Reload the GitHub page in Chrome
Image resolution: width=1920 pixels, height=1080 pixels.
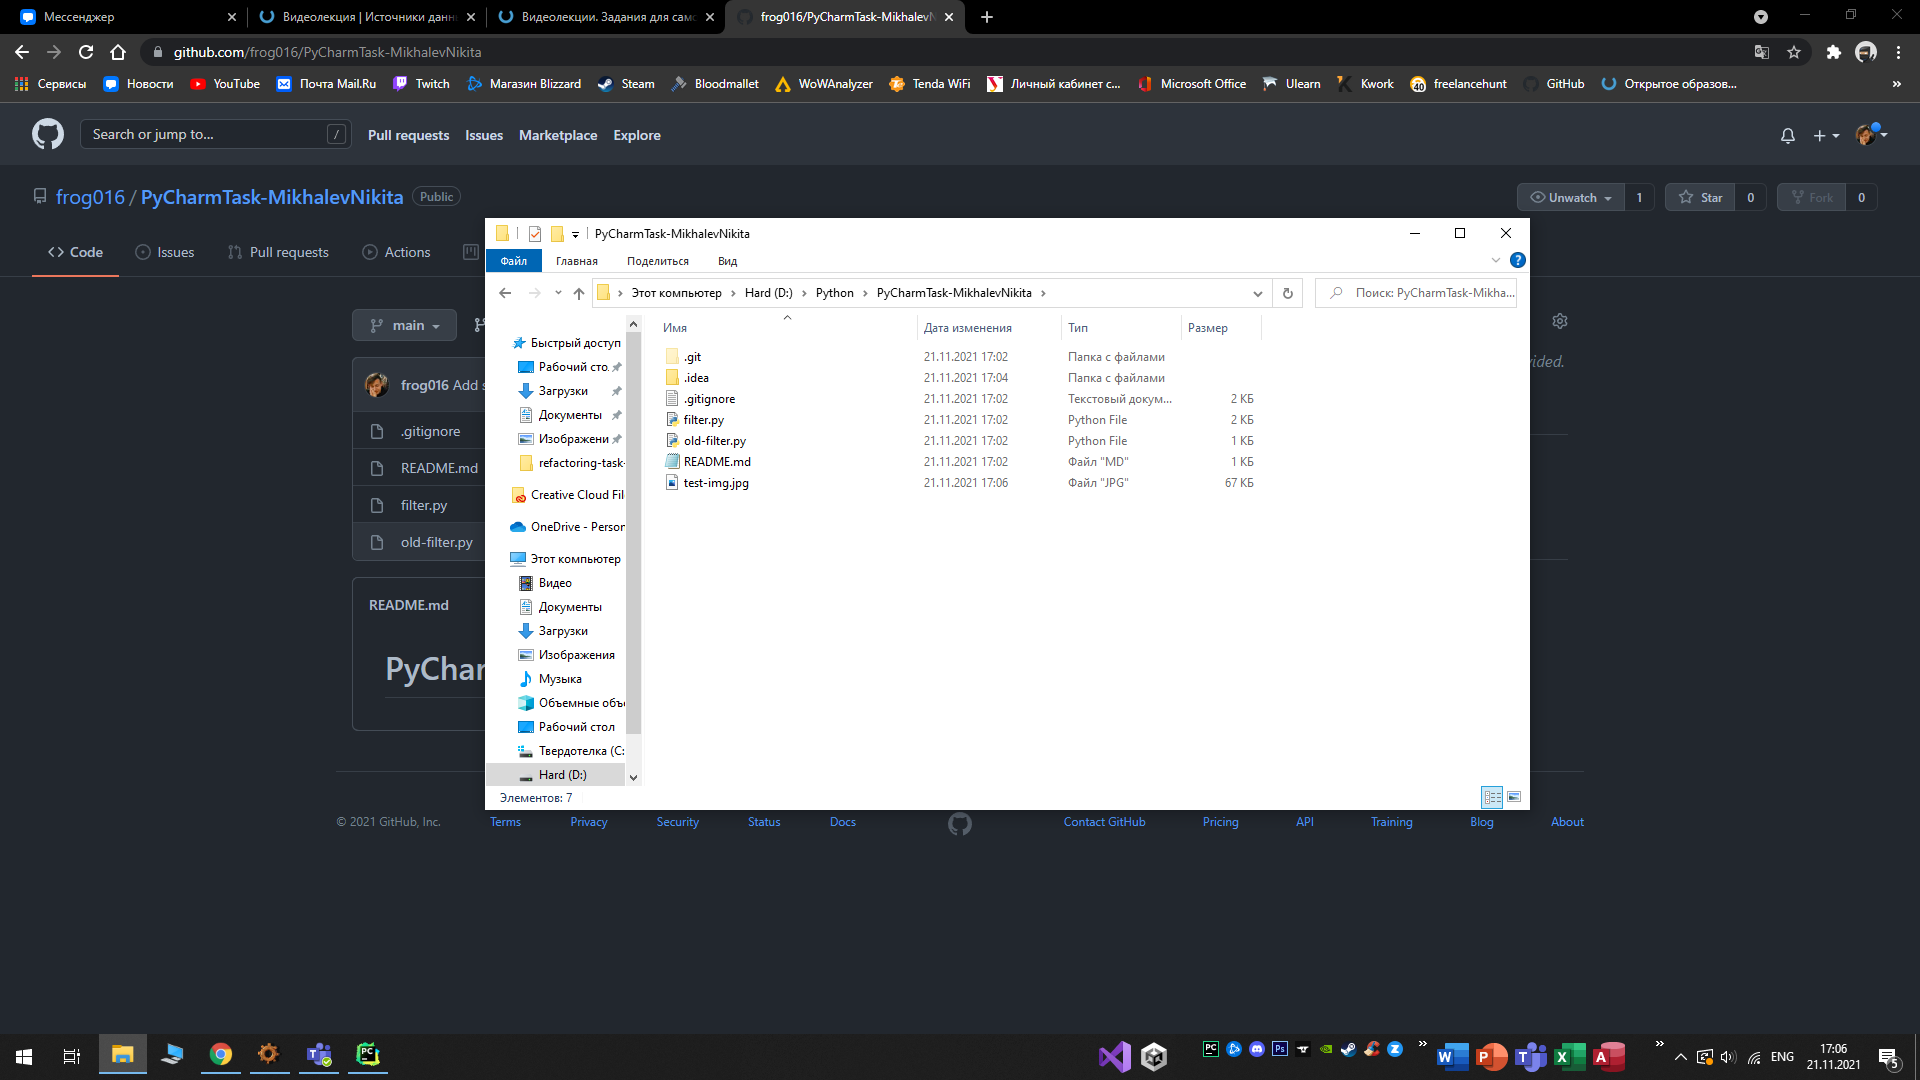pyautogui.click(x=86, y=52)
